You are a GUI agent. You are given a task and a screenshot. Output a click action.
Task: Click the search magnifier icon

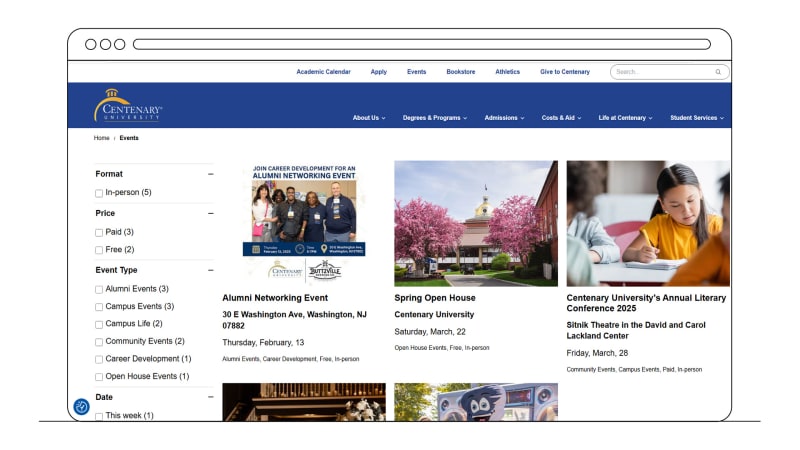click(718, 72)
